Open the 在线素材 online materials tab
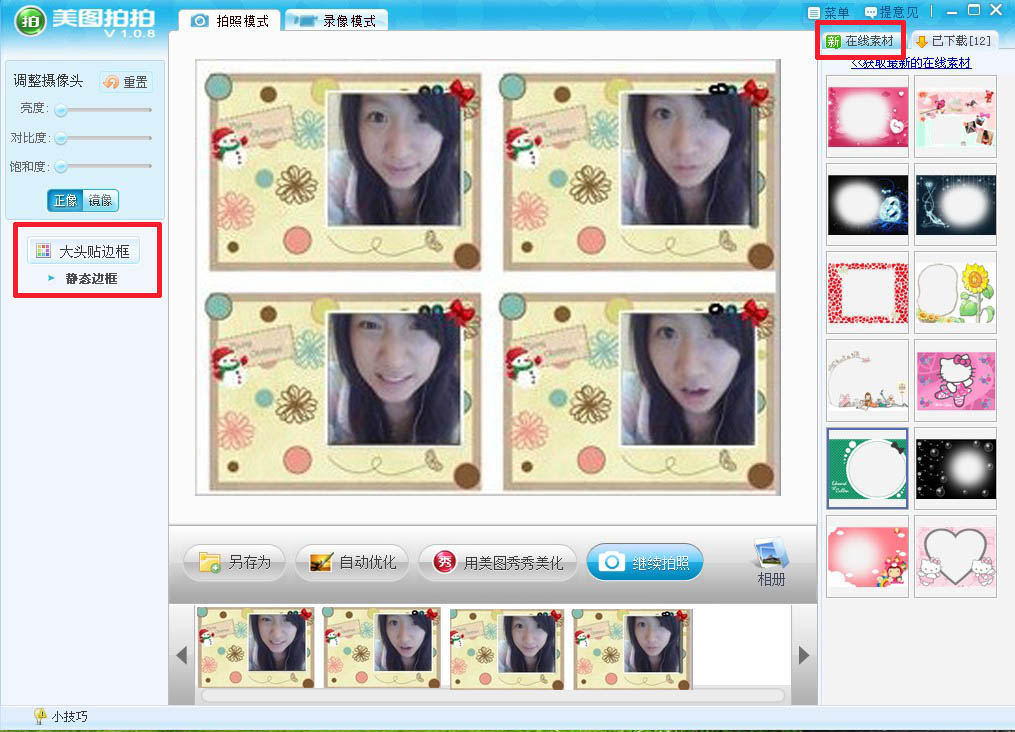This screenshot has height=732, width=1015. coord(860,41)
